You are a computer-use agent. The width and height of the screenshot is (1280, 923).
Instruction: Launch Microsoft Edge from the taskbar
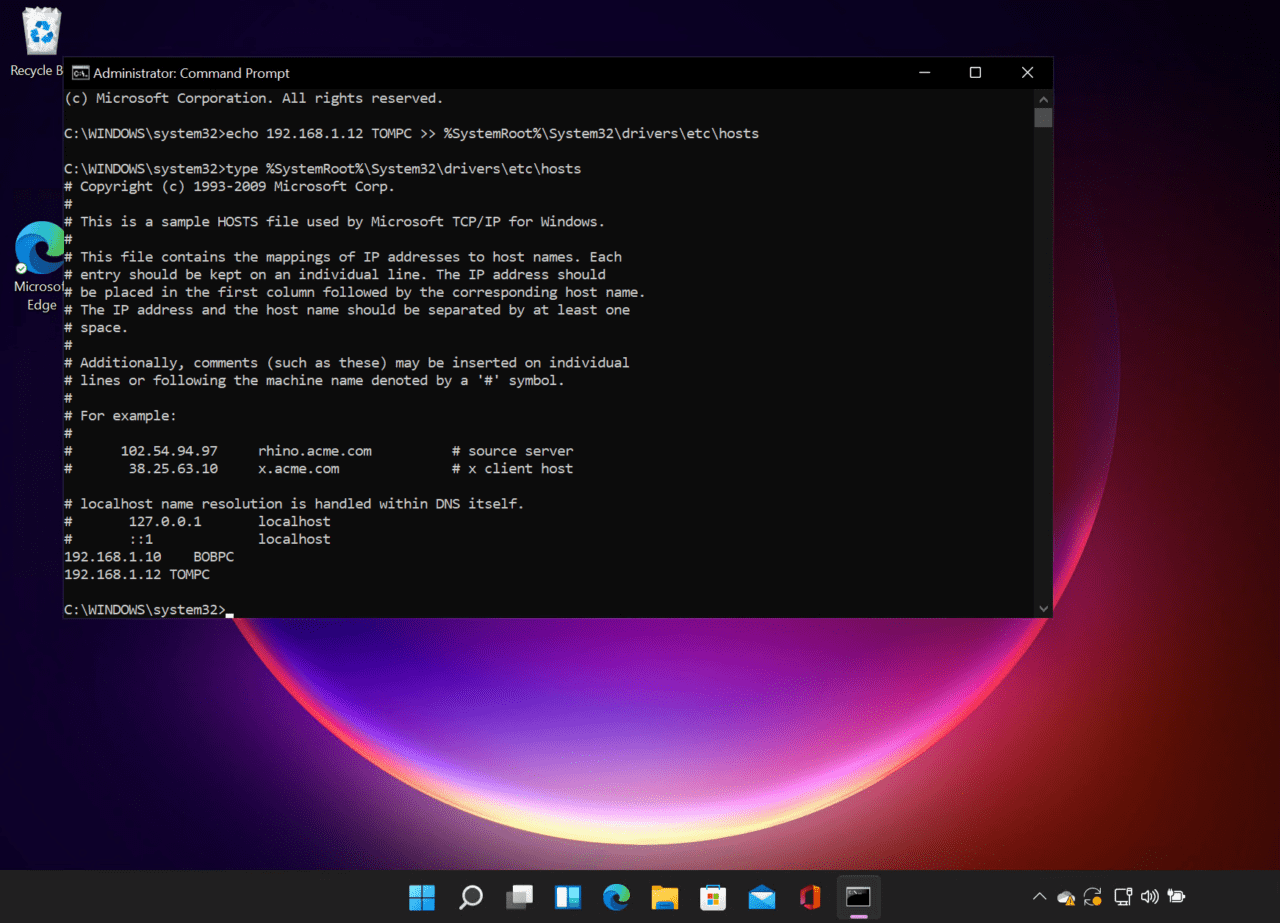616,897
